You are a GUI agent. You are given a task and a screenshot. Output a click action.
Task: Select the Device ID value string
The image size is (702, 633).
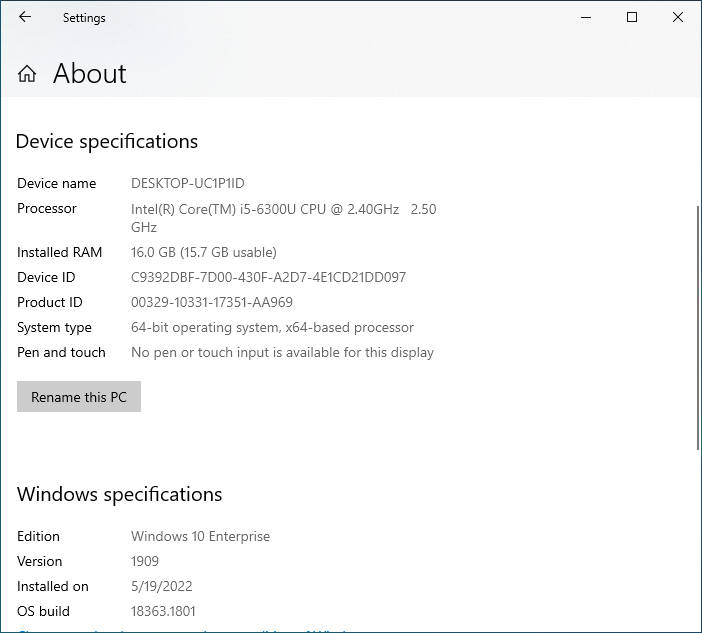(268, 277)
